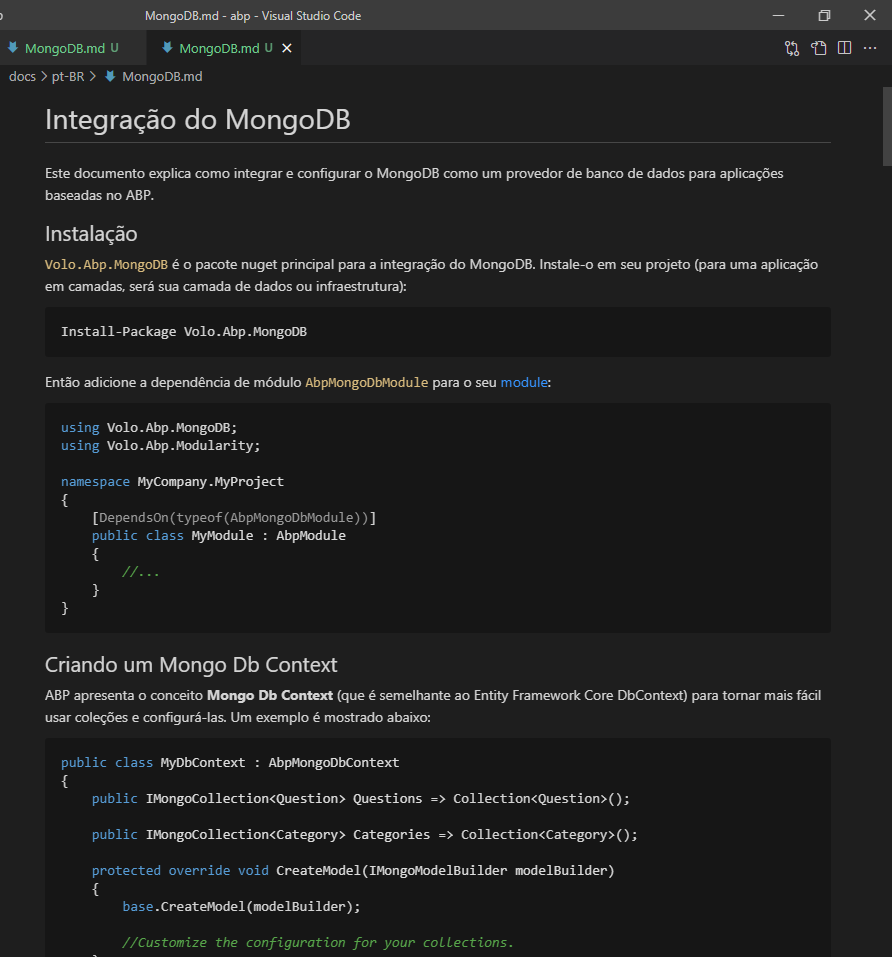
Task: Click the Markdown icon on the first MongoDB.md tab
Action: (x=13, y=47)
